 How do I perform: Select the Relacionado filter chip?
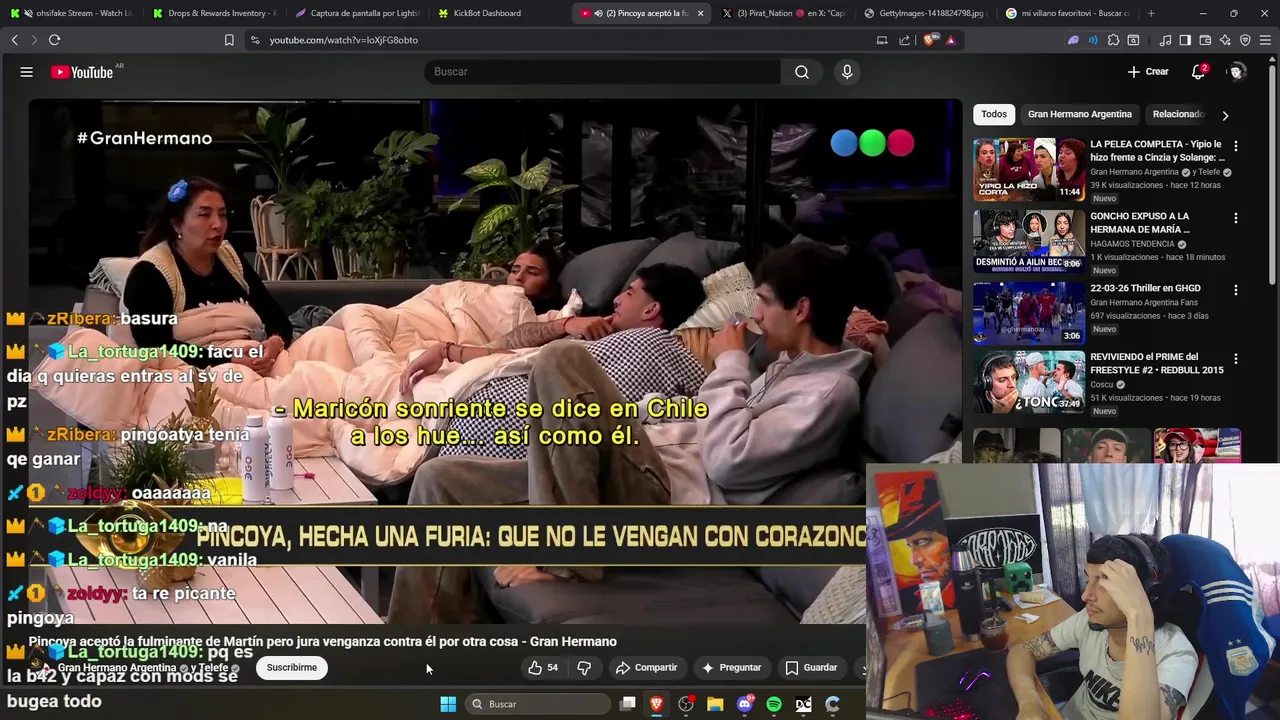point(1178,114)
